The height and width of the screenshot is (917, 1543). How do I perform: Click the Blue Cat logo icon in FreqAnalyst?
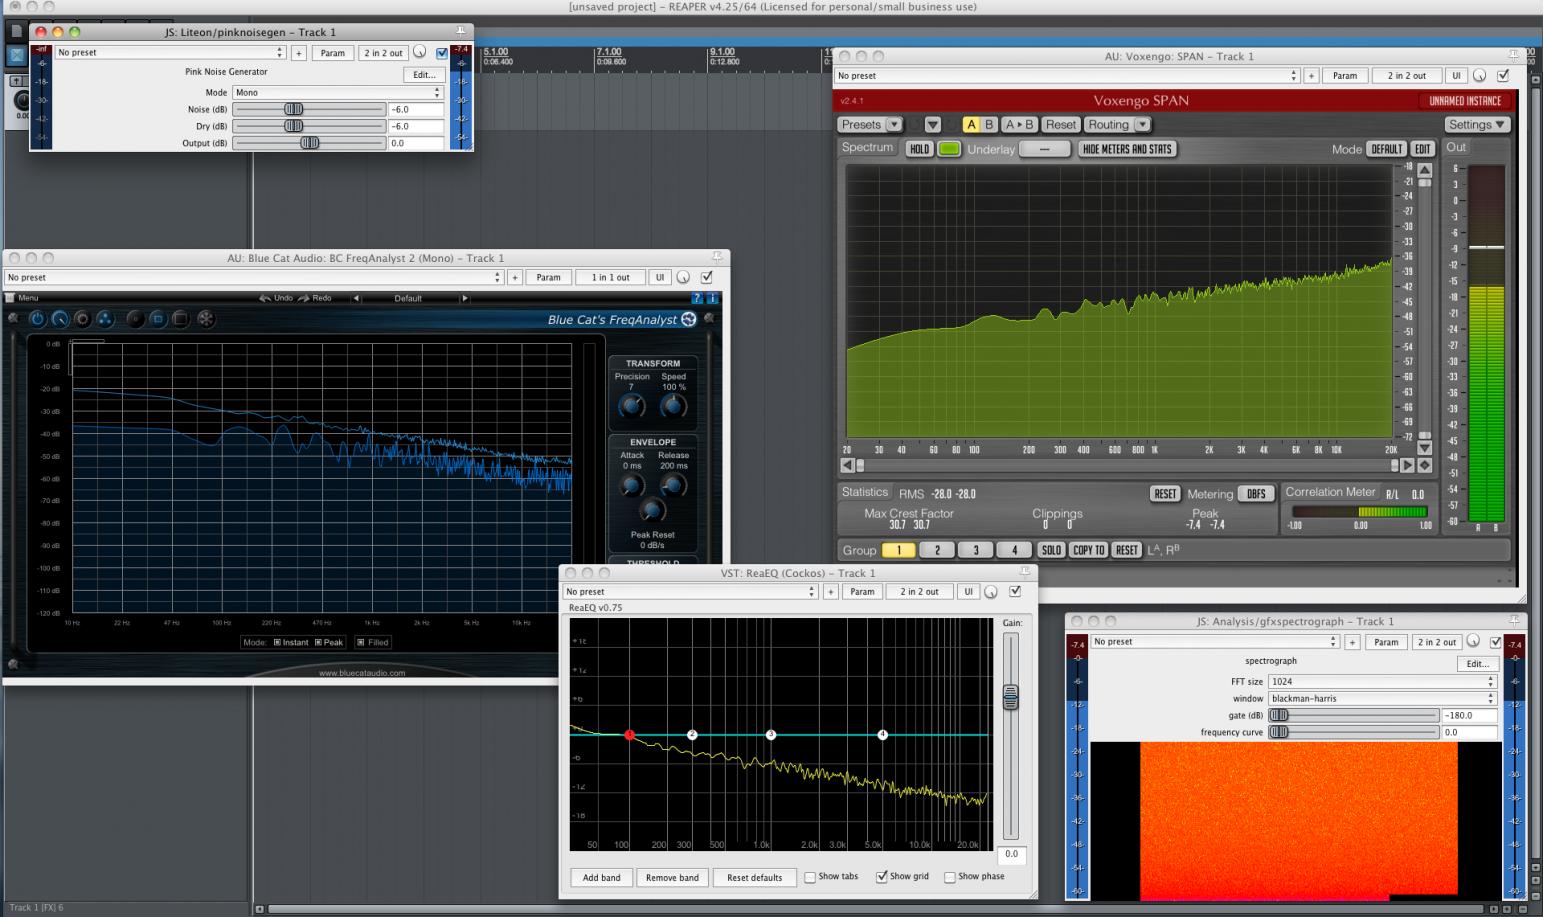[689, 320]
